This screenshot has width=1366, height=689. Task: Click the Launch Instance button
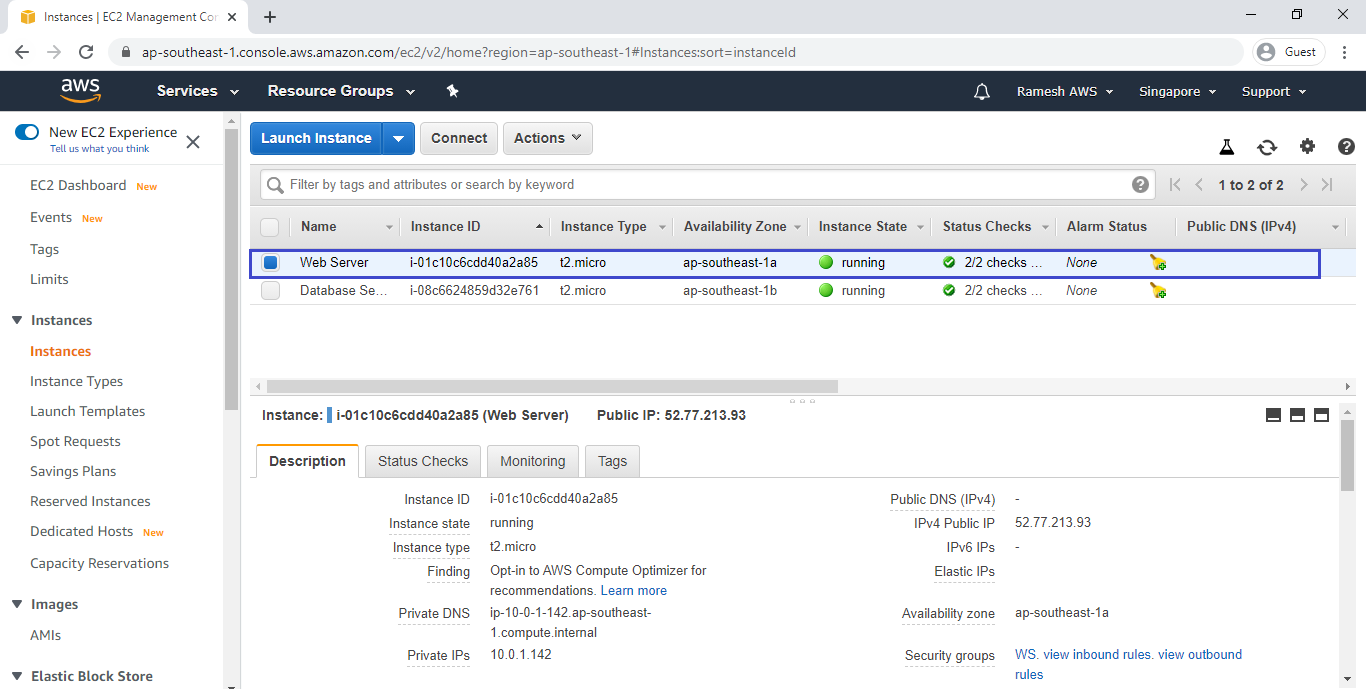click(x=316, y=138)
